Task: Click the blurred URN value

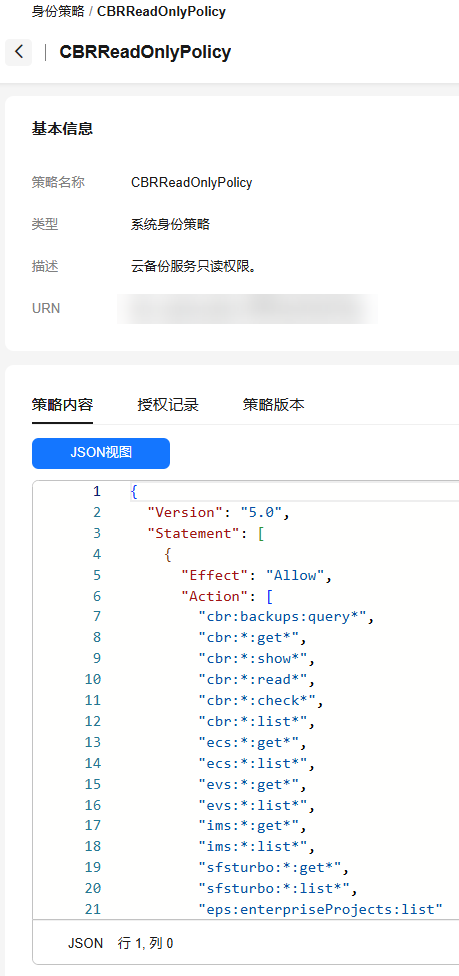Action: (x=247, y=309)
